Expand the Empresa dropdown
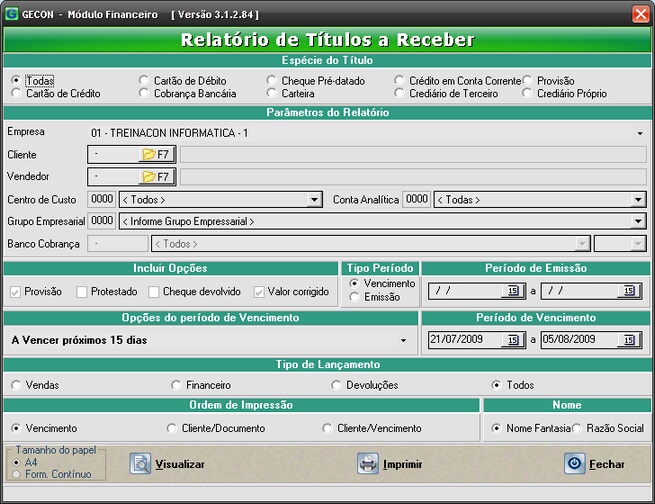655x504 pixels. pyautogui.click(x=639, y=132)
